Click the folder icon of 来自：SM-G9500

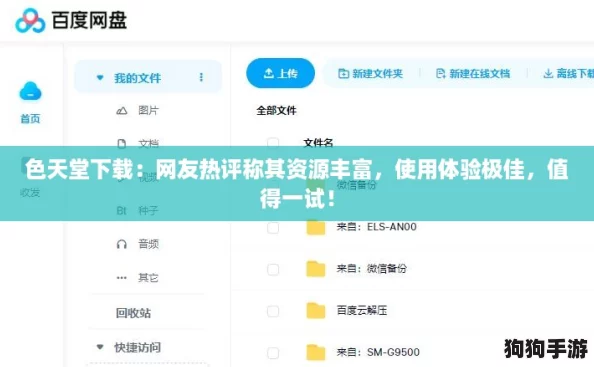click(x=316, y=352)
